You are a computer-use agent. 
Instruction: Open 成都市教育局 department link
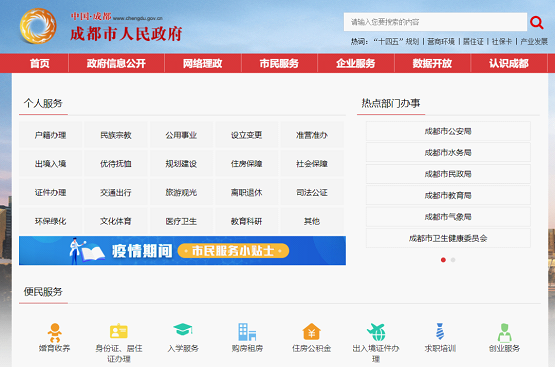[448, 195]
